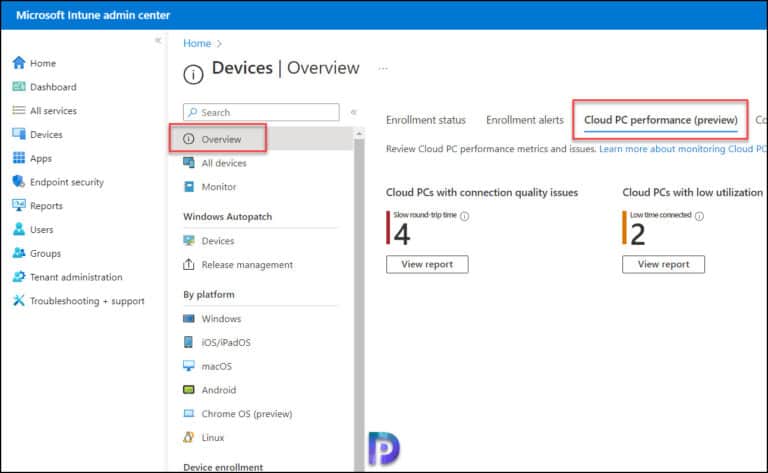
Task: Click the Devices info icon beside page title
Action: point(193,74)
